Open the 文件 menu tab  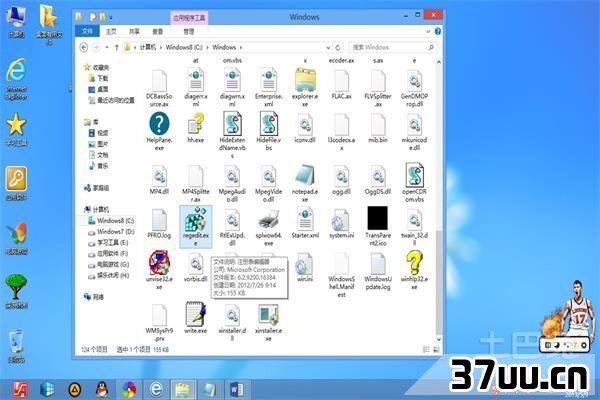(x=87, y=31)
